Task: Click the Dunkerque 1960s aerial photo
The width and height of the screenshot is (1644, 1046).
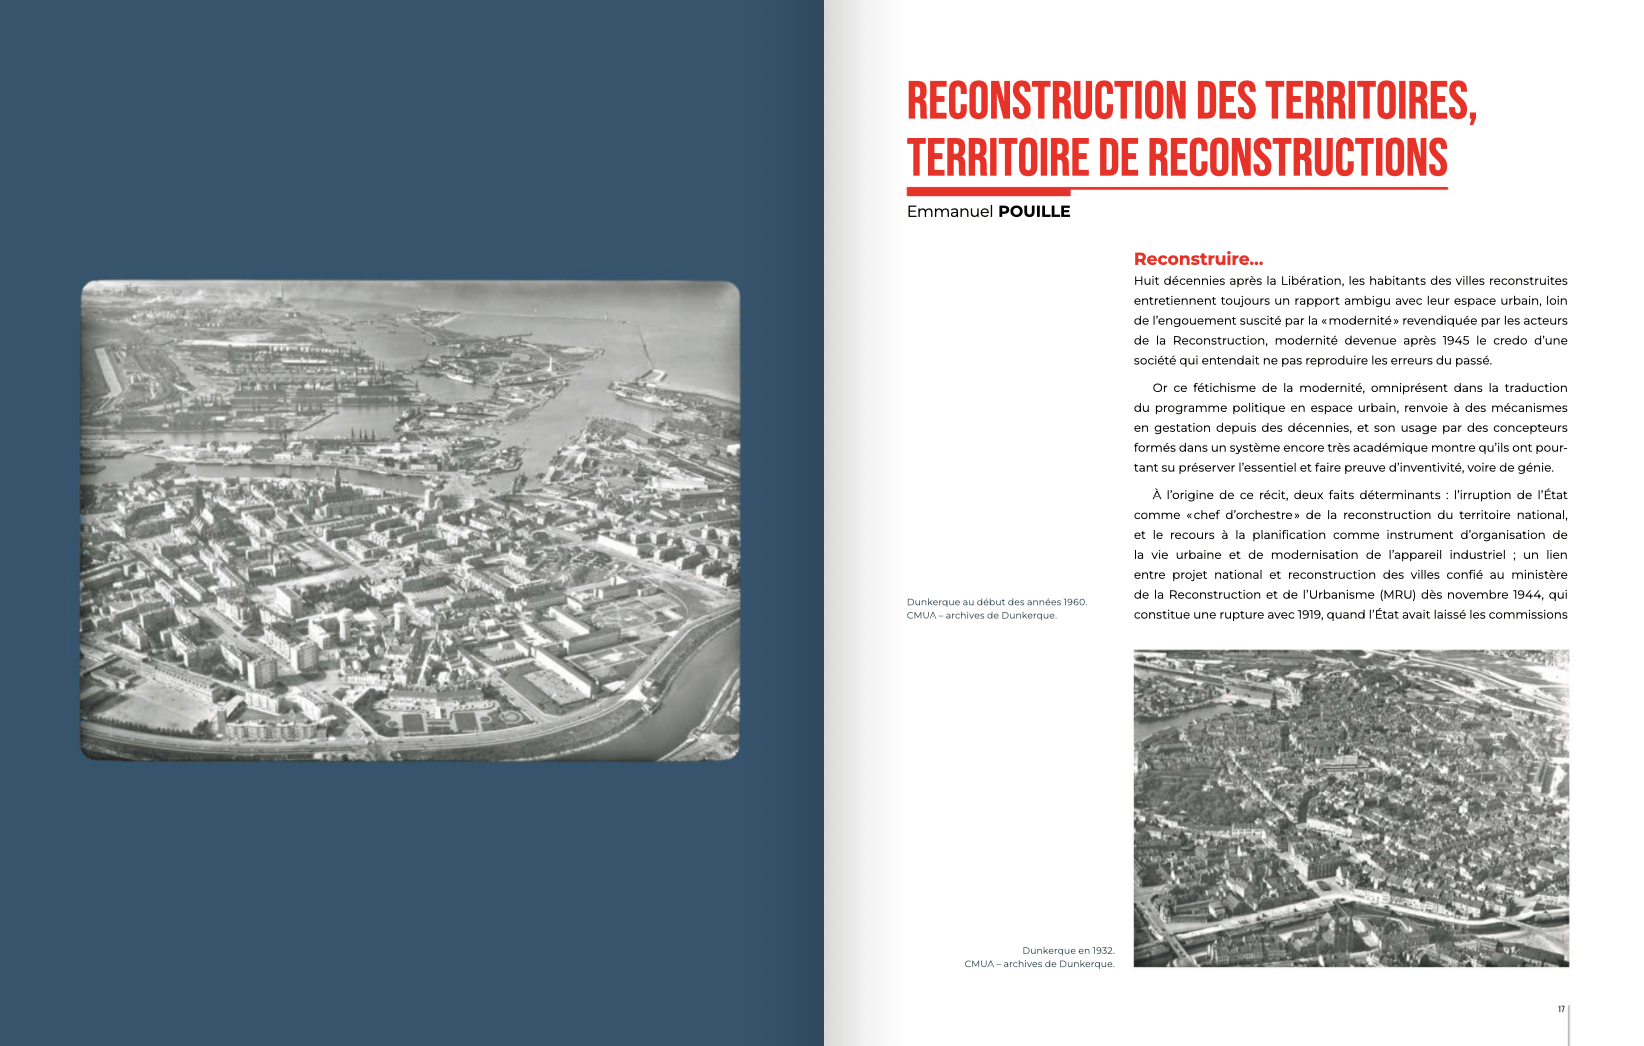Action: click(x=410, y=520)
